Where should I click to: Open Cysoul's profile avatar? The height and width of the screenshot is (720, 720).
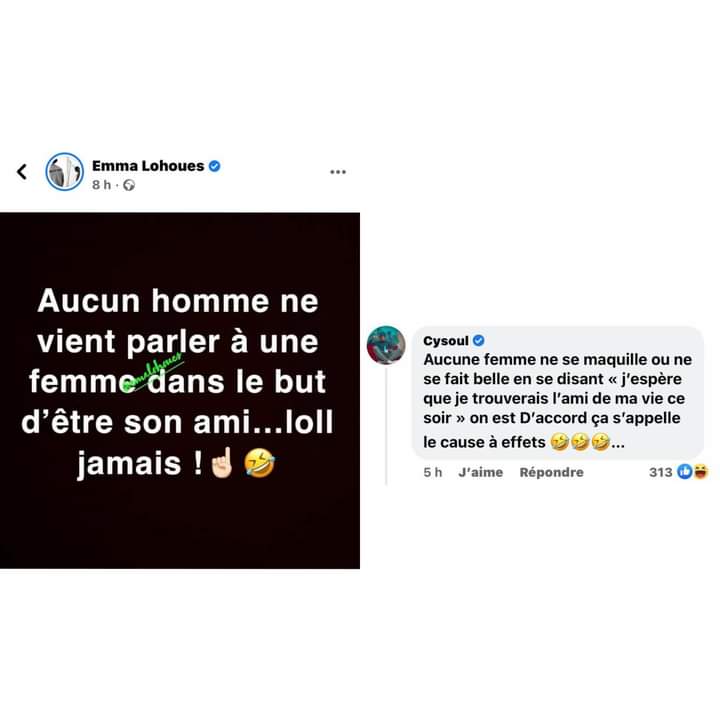click(x=386, y=345)
